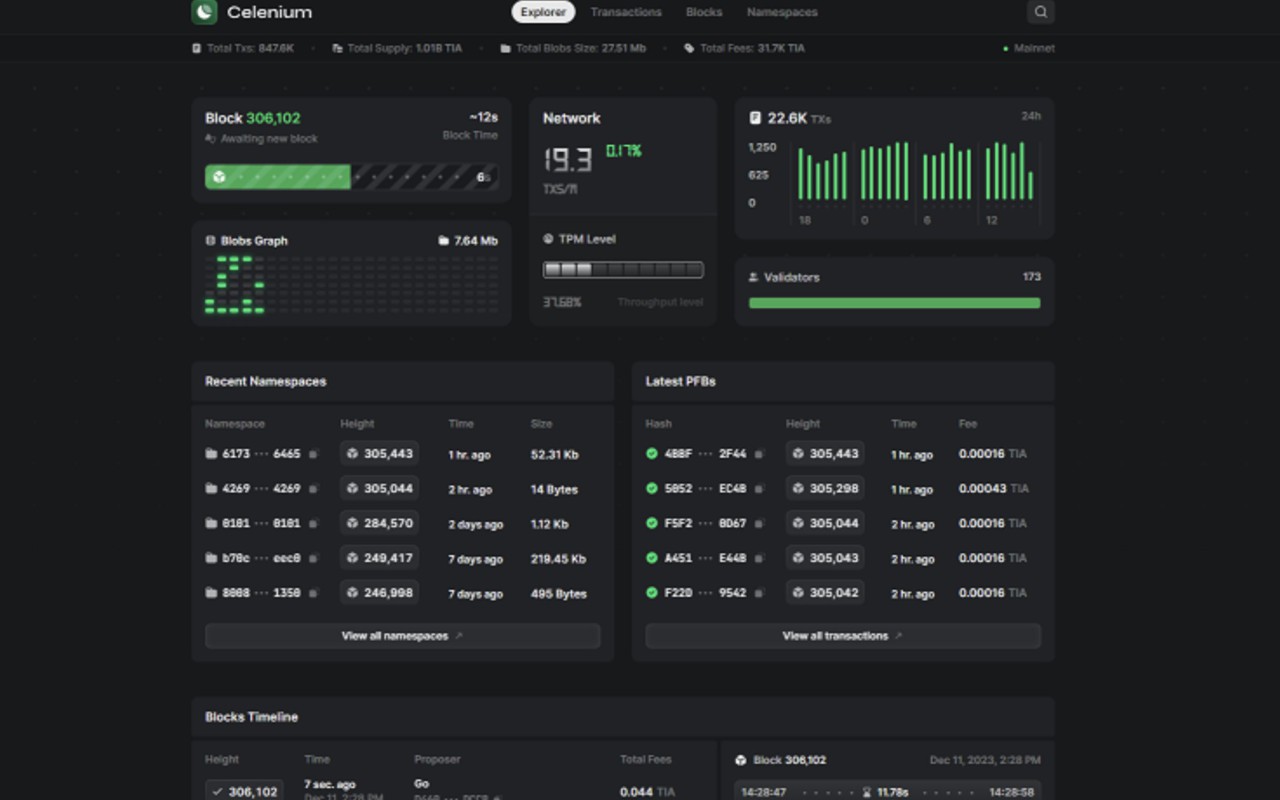Image resolution: width=1280 pixels, height=800 pixels.
Task: Go to the Namespaces tab
Action: tap(782, 12)
